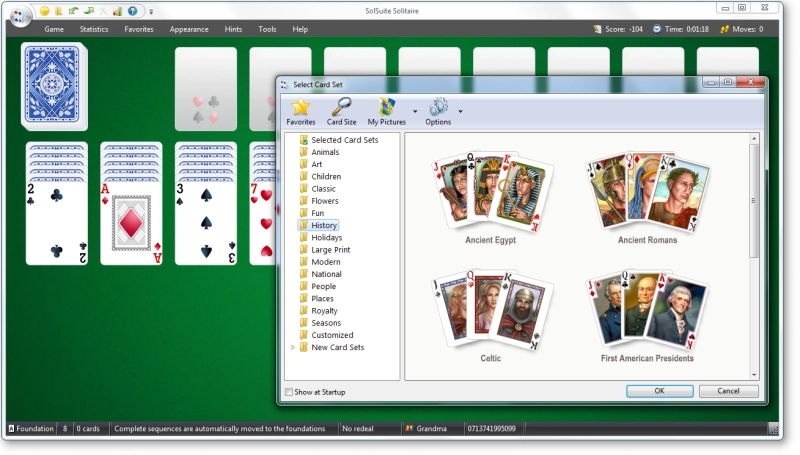
Task: Click the scrollbar up arrow in card list
Action: tap(754, 139)
